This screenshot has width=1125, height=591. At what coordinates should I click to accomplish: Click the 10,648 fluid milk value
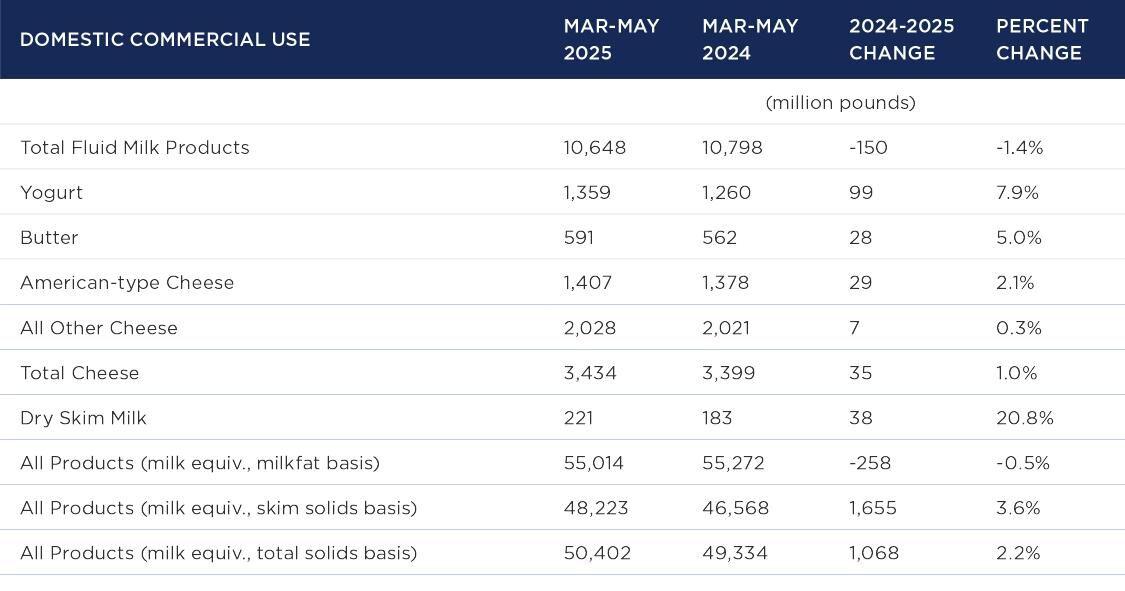[x=594, y=148]
